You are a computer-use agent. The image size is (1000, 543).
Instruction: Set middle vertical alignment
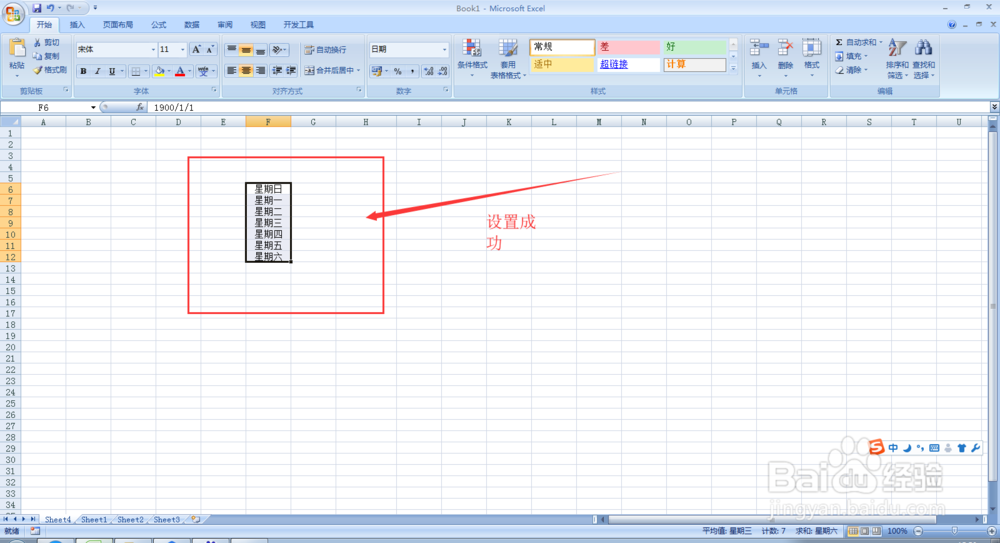(x=246, y=49)
